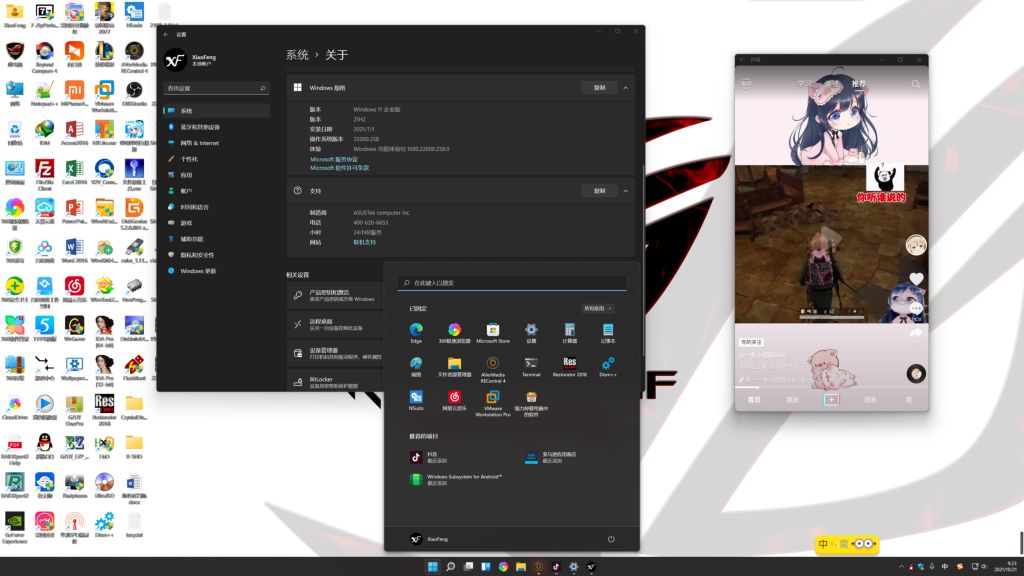
Task: Expand 所有应用 list in Start menu
Action: 597,309
